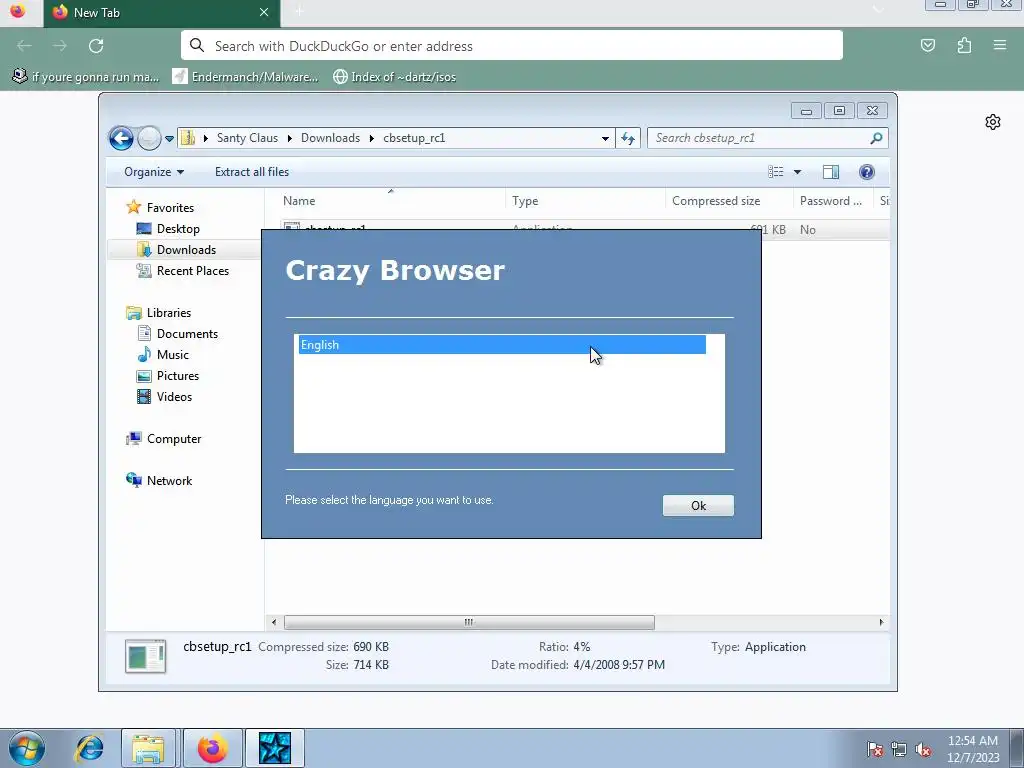The width and height of the screenshot is (1024, 768).
Task: Click the cbsetup_rc1 thumbnail in details pane
Action: pos(145,656)
